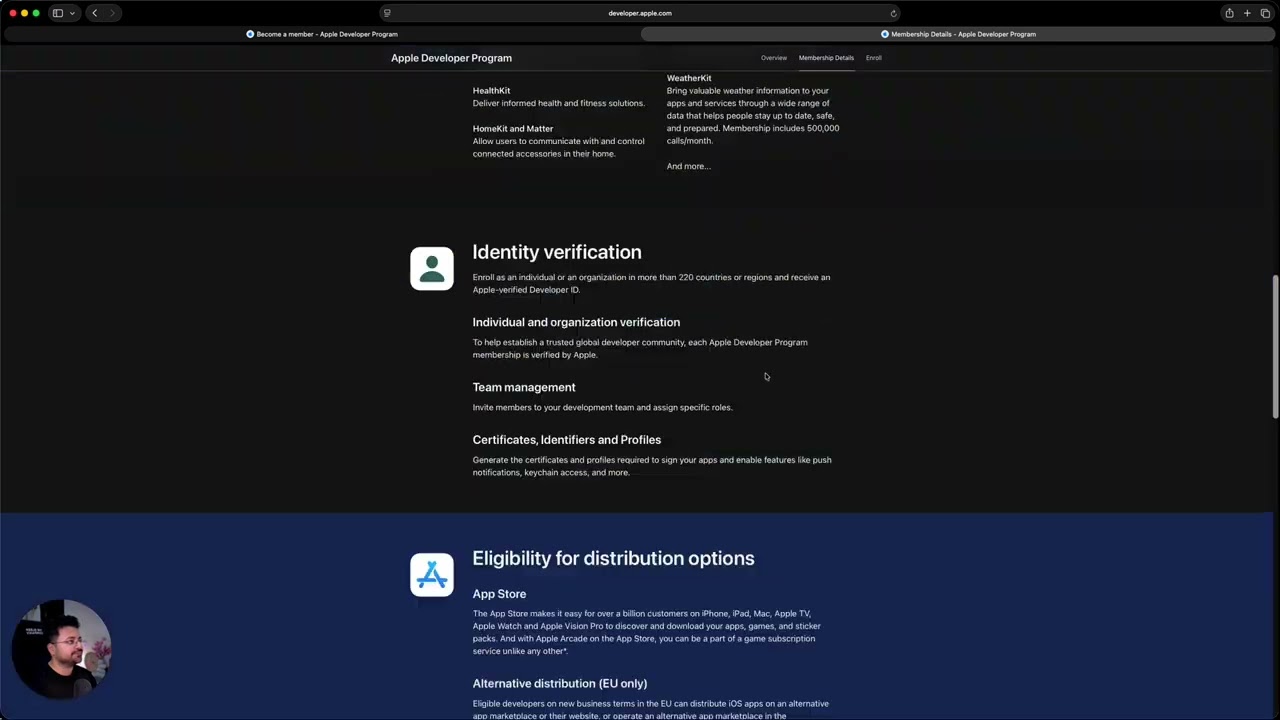Click the App Store icon

click(432, 575)
